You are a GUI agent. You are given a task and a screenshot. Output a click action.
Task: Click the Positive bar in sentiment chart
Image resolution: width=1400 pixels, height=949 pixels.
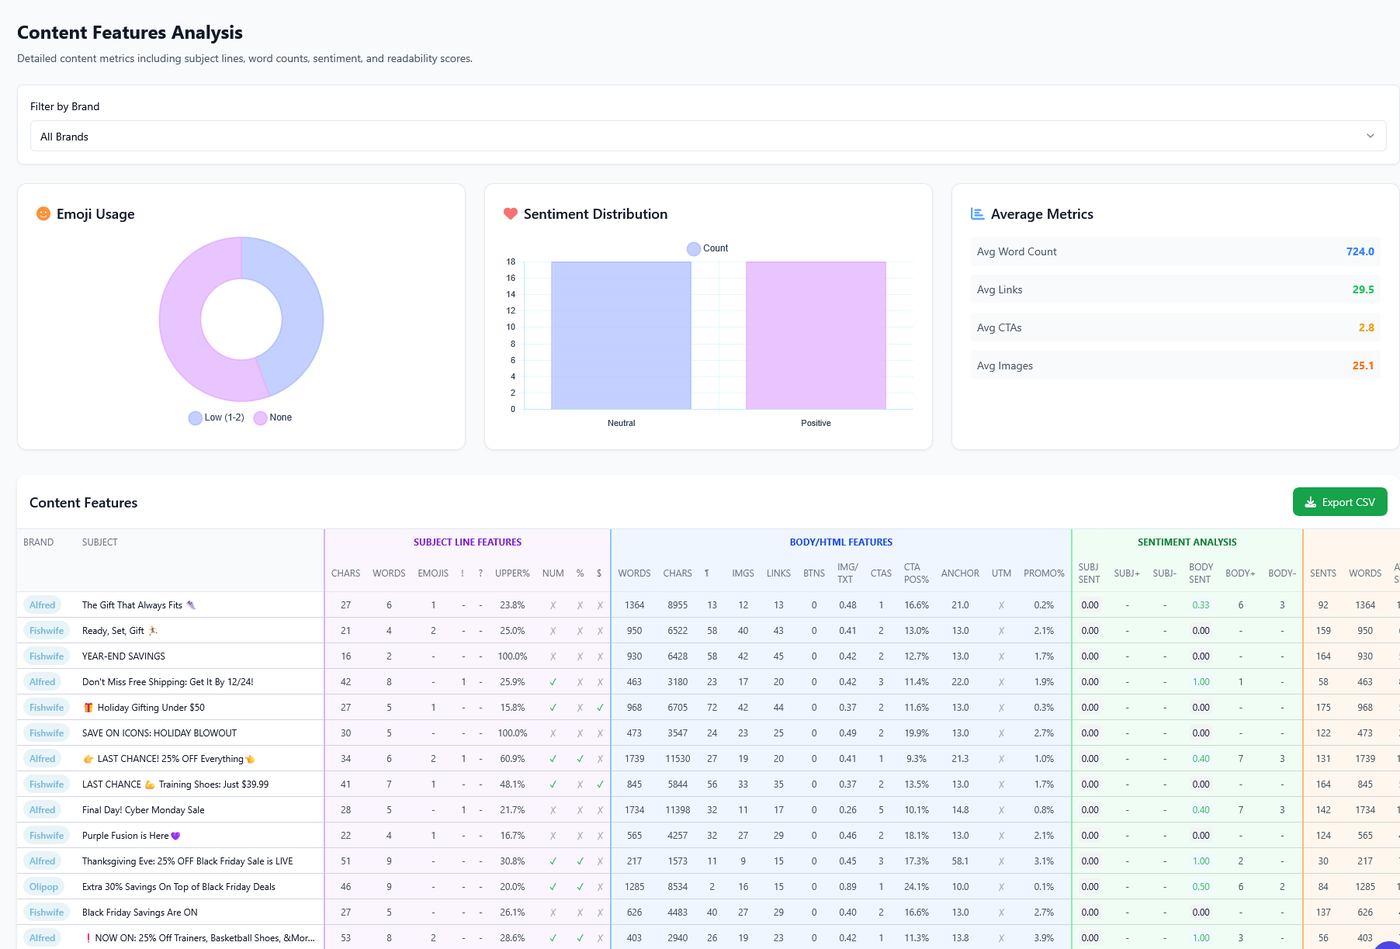816,335
